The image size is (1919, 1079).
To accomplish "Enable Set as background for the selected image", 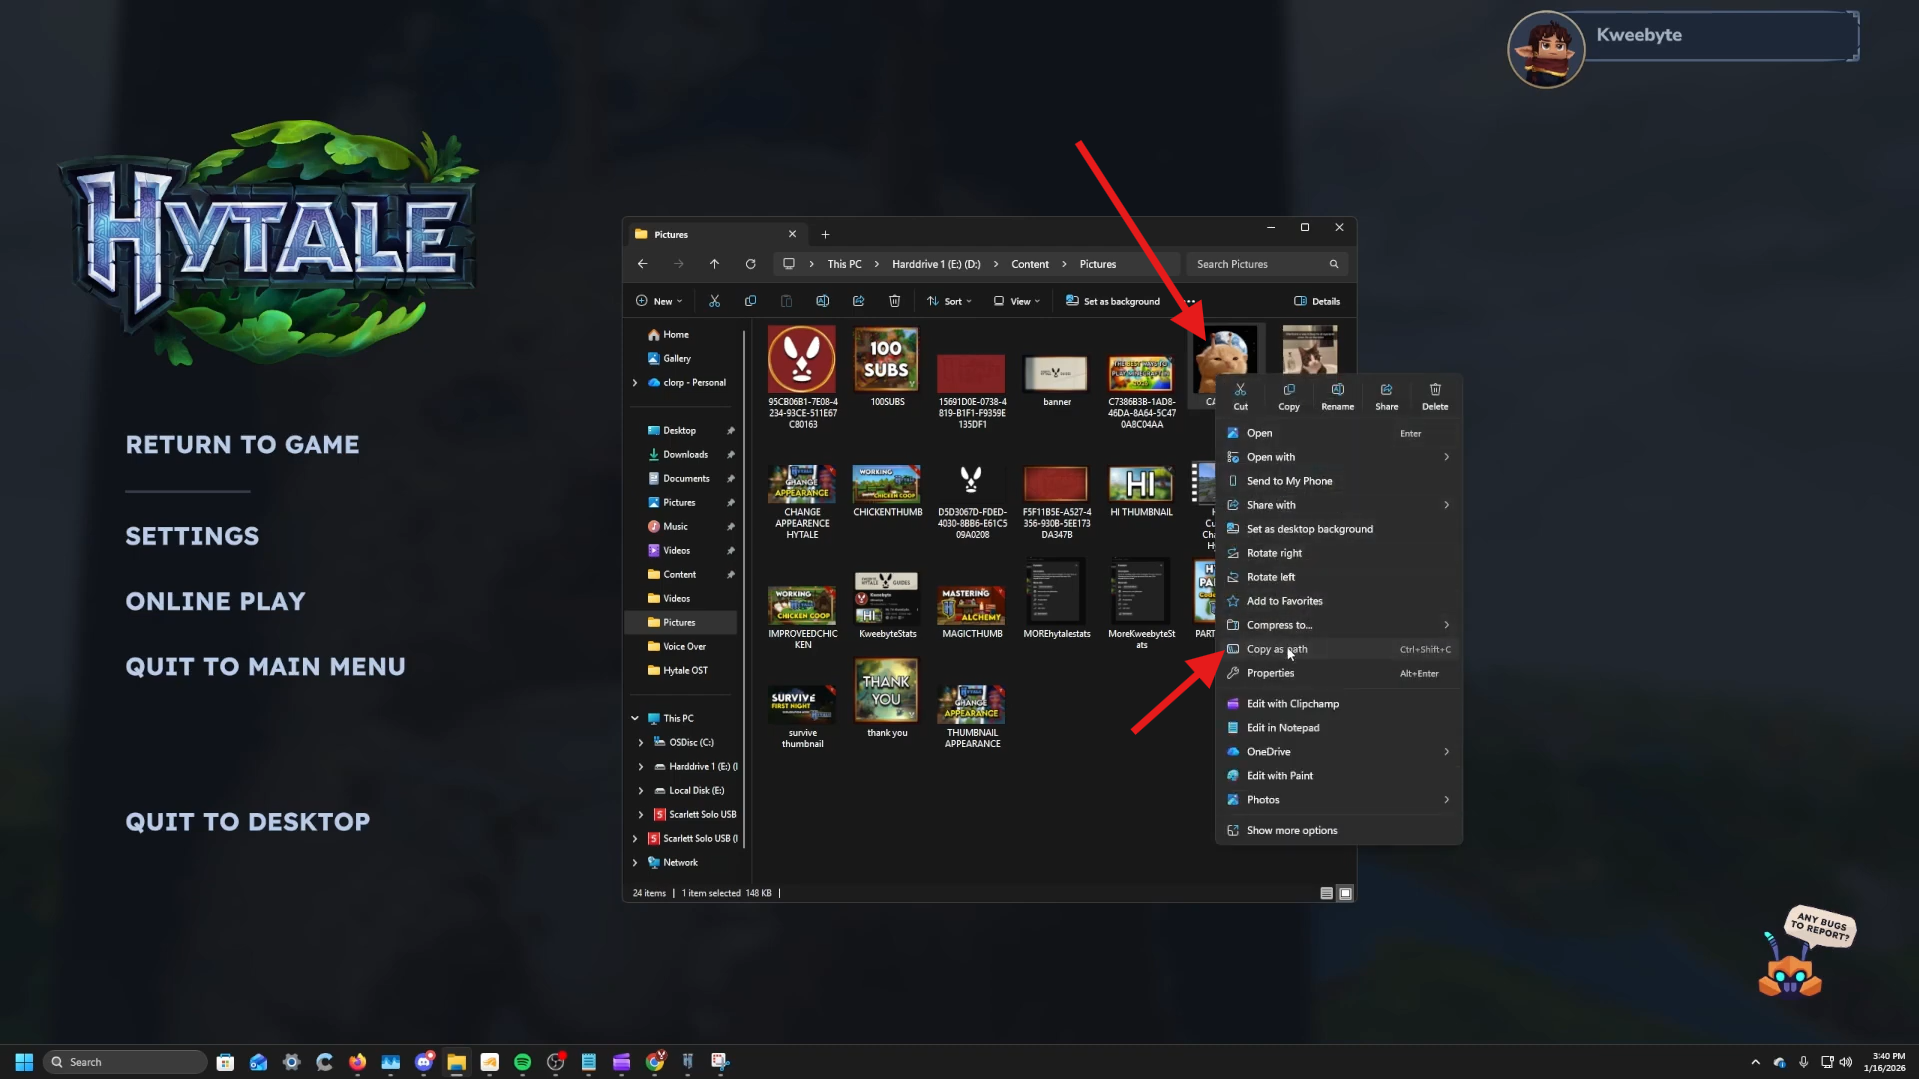I will (1113, 300).
